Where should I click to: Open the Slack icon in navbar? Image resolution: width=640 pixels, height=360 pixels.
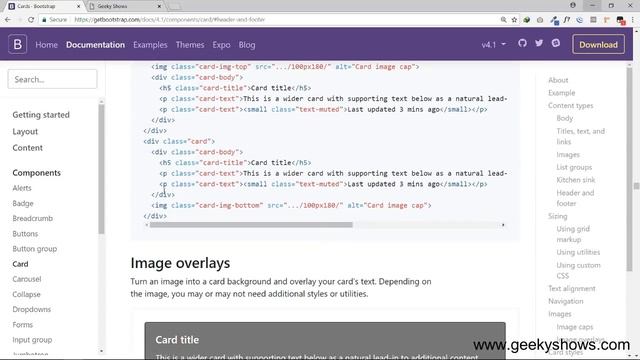tap(556, 43)
